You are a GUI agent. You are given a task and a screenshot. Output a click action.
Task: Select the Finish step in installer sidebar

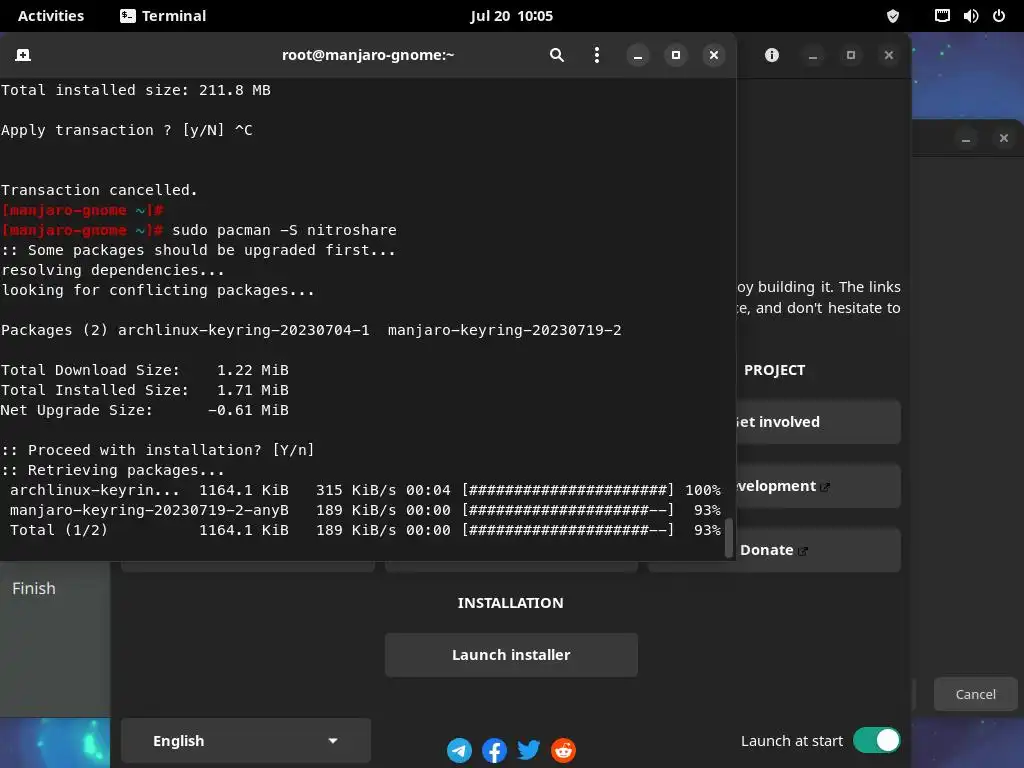[x=34, y=588]
